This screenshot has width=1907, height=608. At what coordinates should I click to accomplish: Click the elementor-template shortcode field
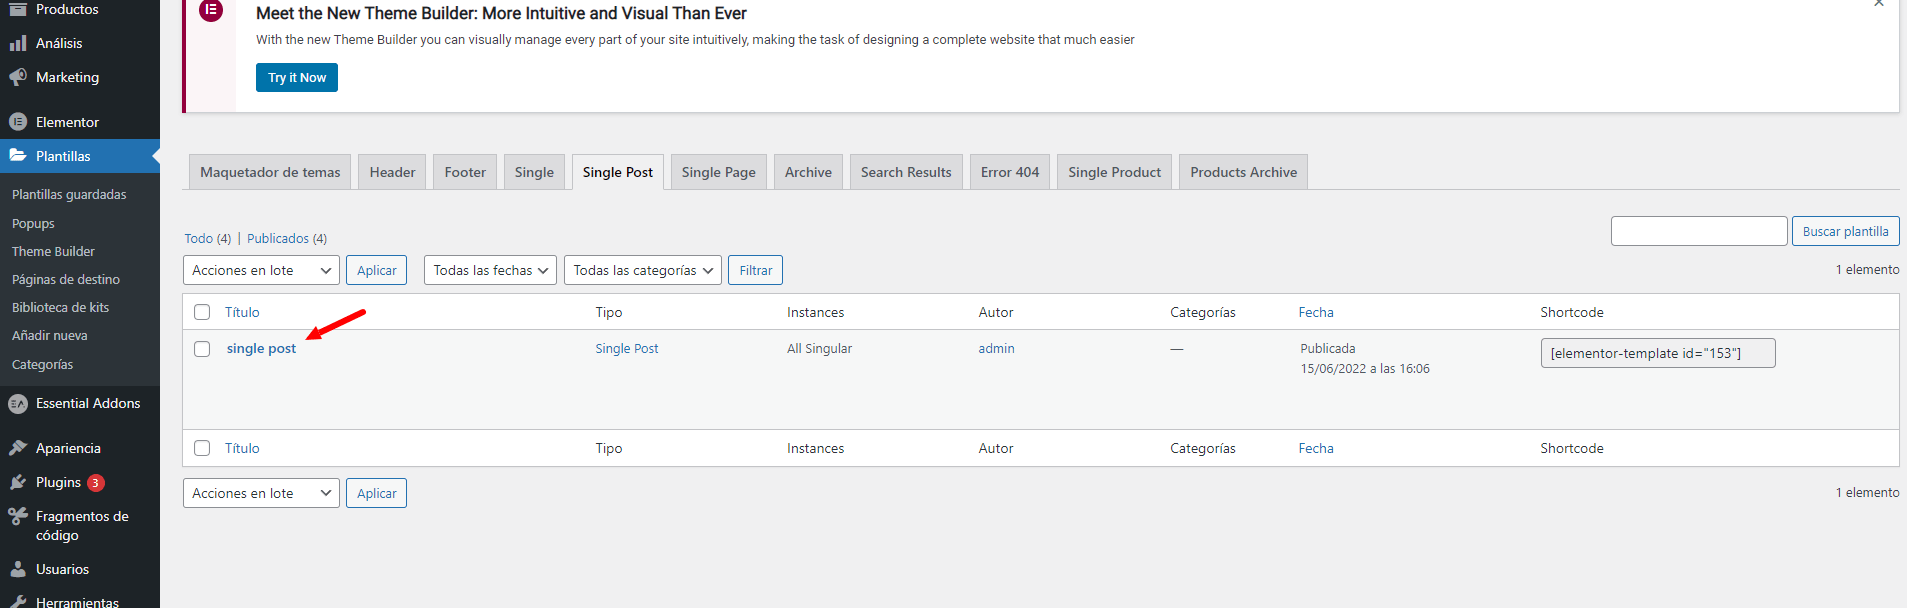(1658, 353)
